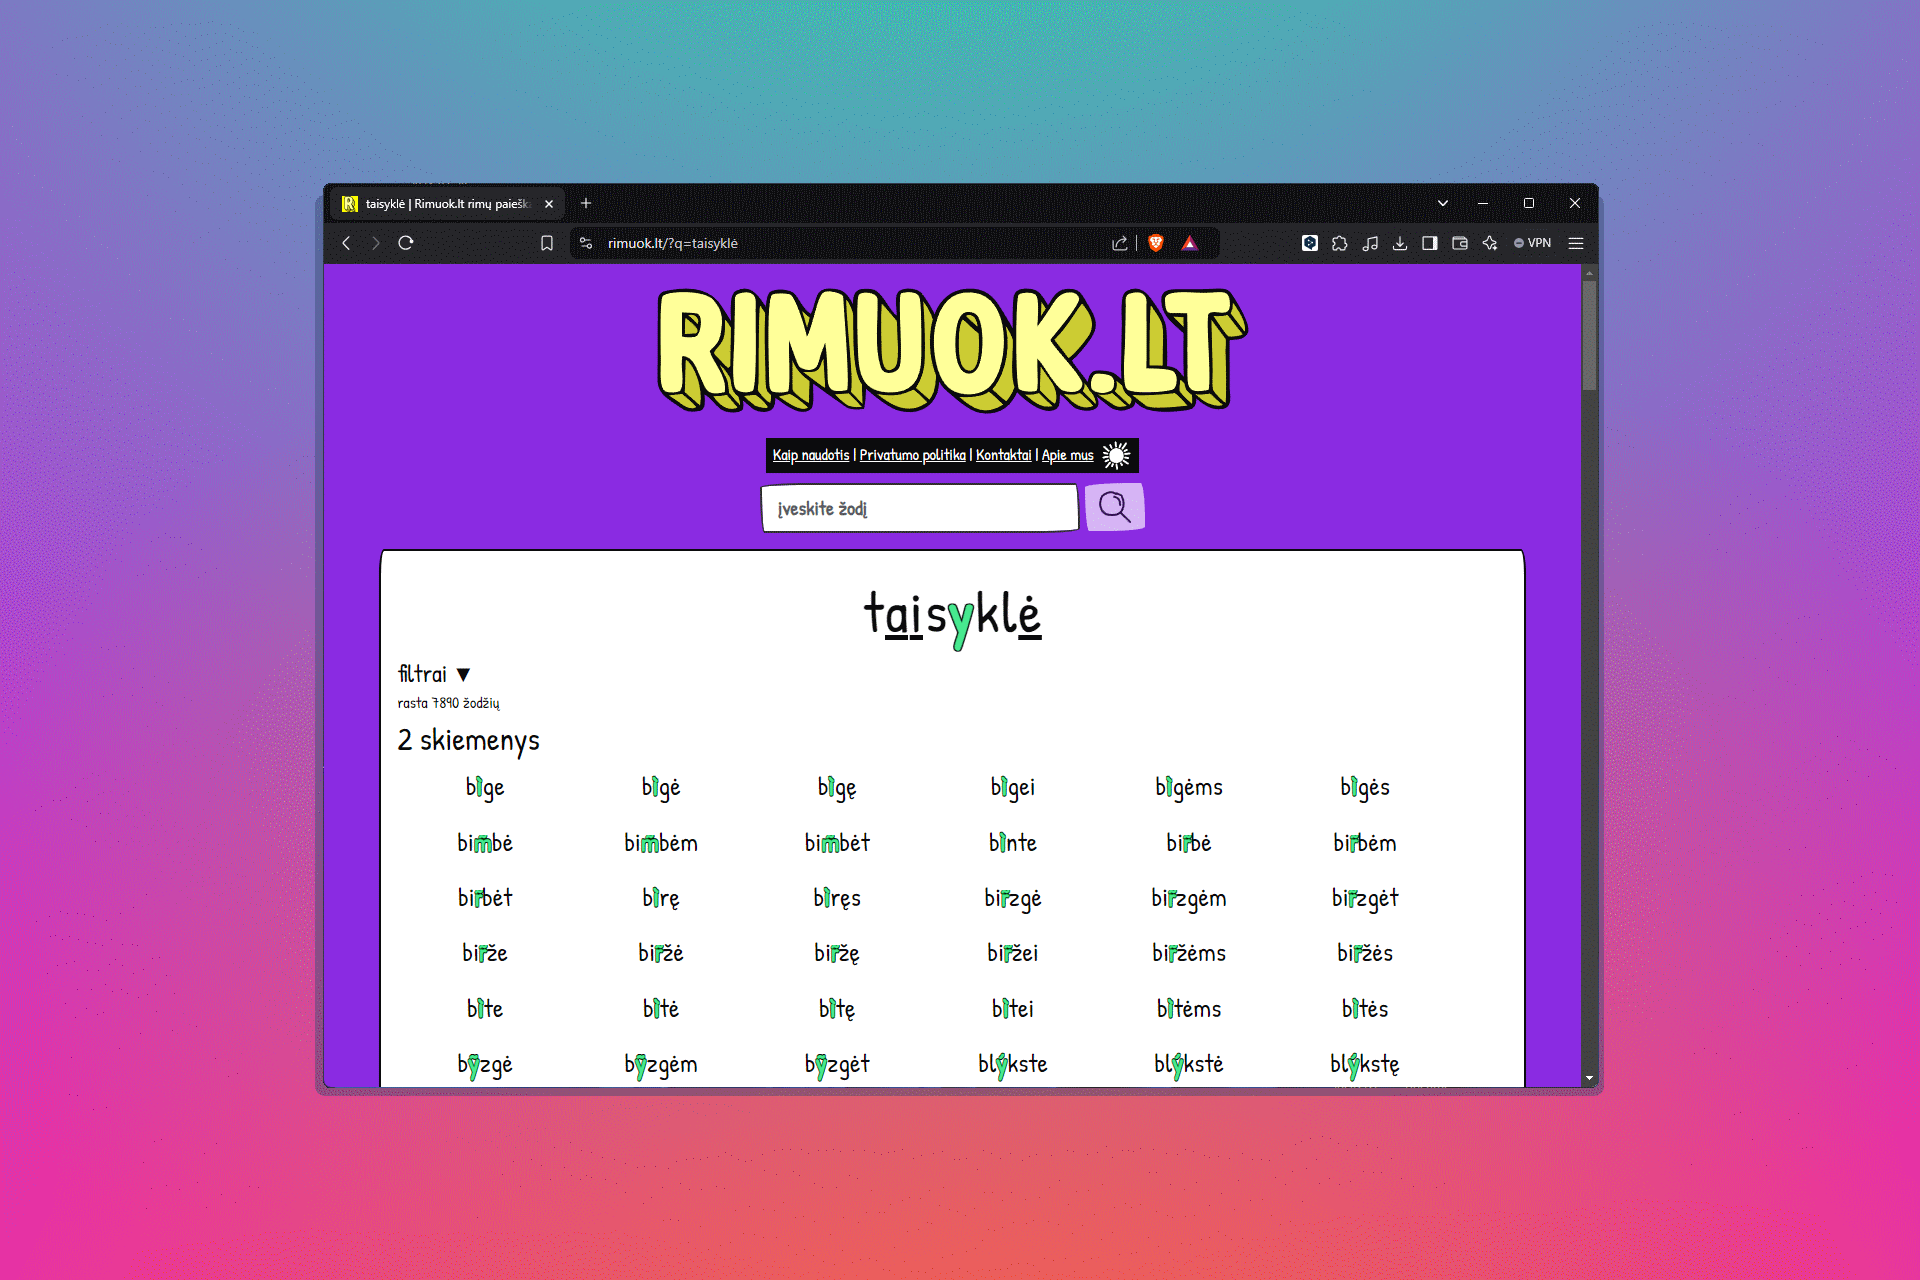Click the magnifier search button
The width and height of the screenshot is (1920, 1280).
point(1114,507)
